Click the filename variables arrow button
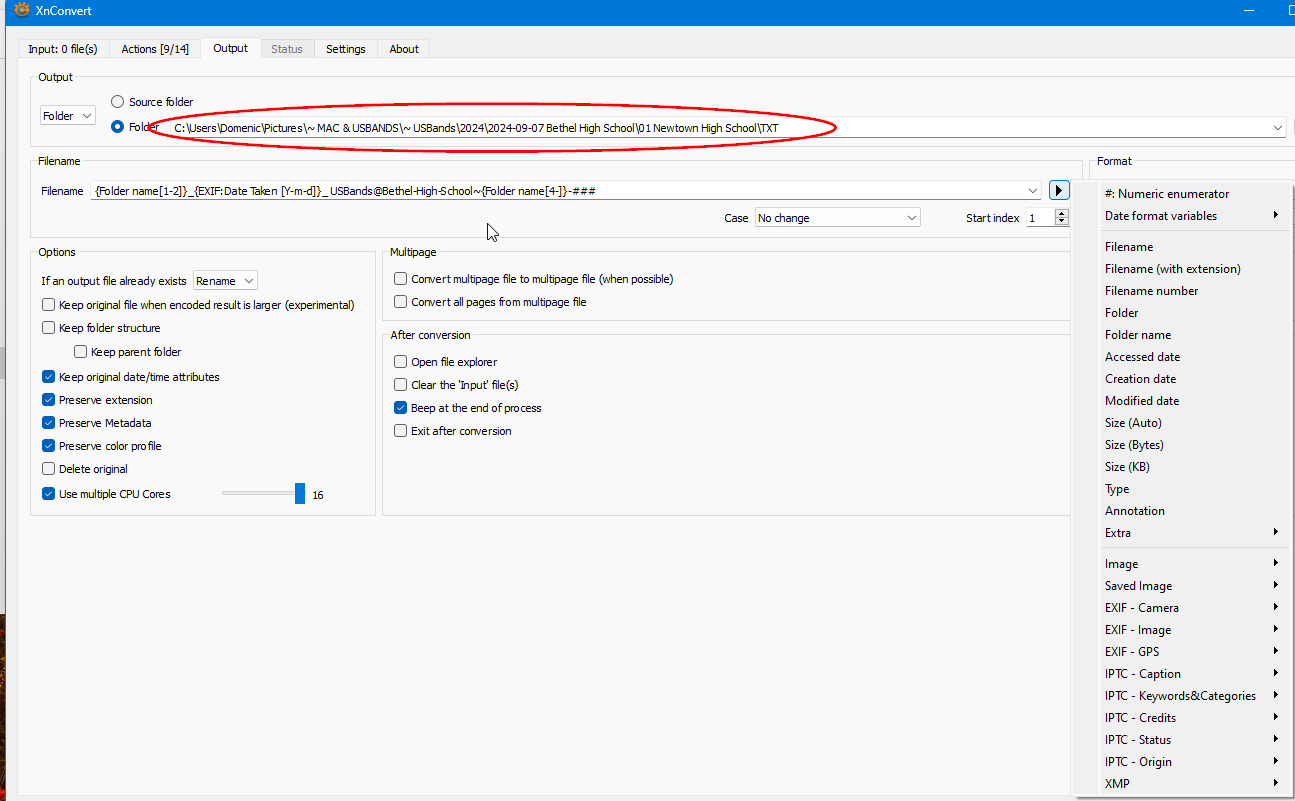Viewport: 1295px width, 801px height. click(x=1059, y=190)
